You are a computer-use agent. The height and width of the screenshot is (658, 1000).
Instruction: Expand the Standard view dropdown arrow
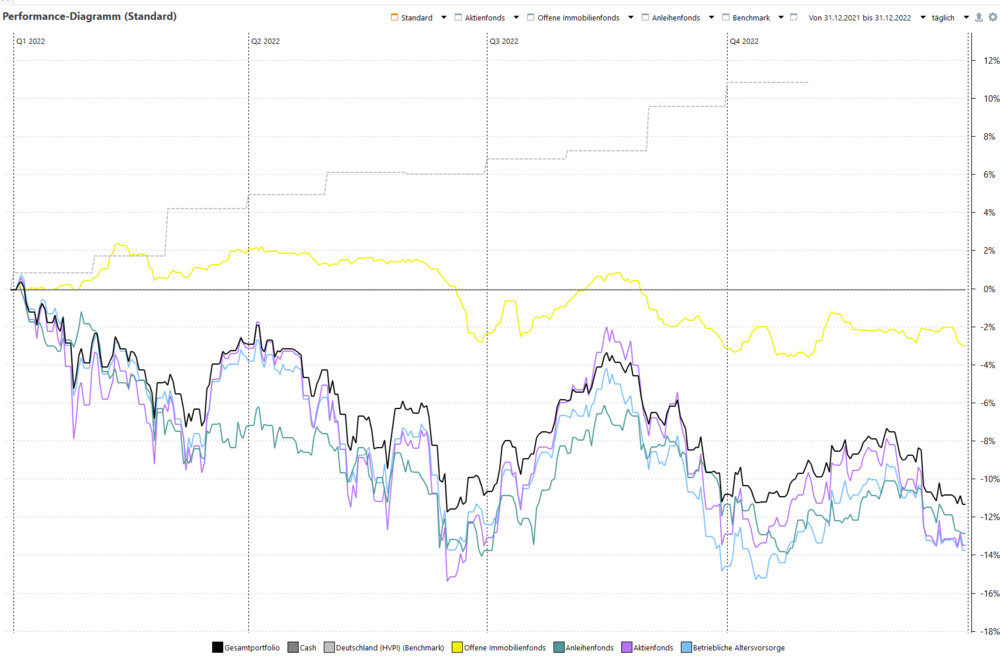coord(444,18)
